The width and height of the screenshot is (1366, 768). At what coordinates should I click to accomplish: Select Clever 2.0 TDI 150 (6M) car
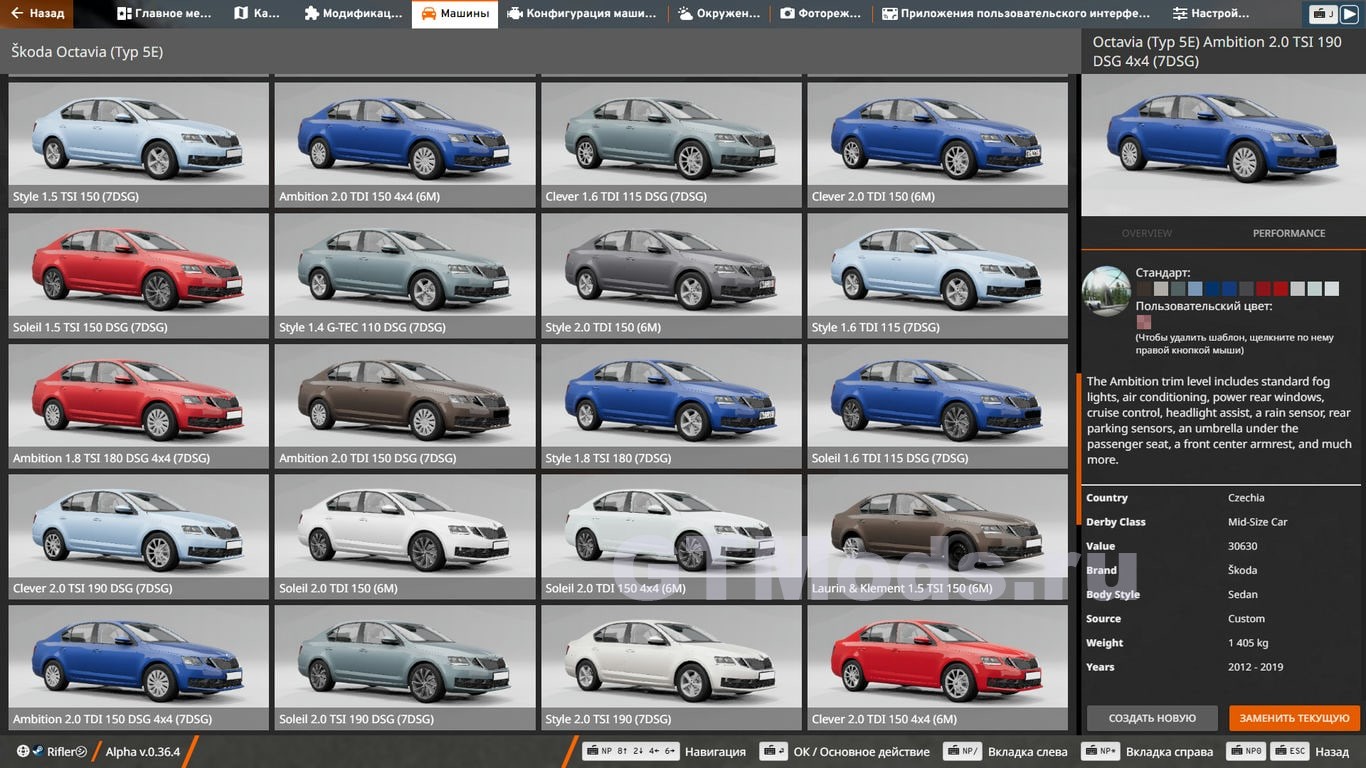[938, 145]
